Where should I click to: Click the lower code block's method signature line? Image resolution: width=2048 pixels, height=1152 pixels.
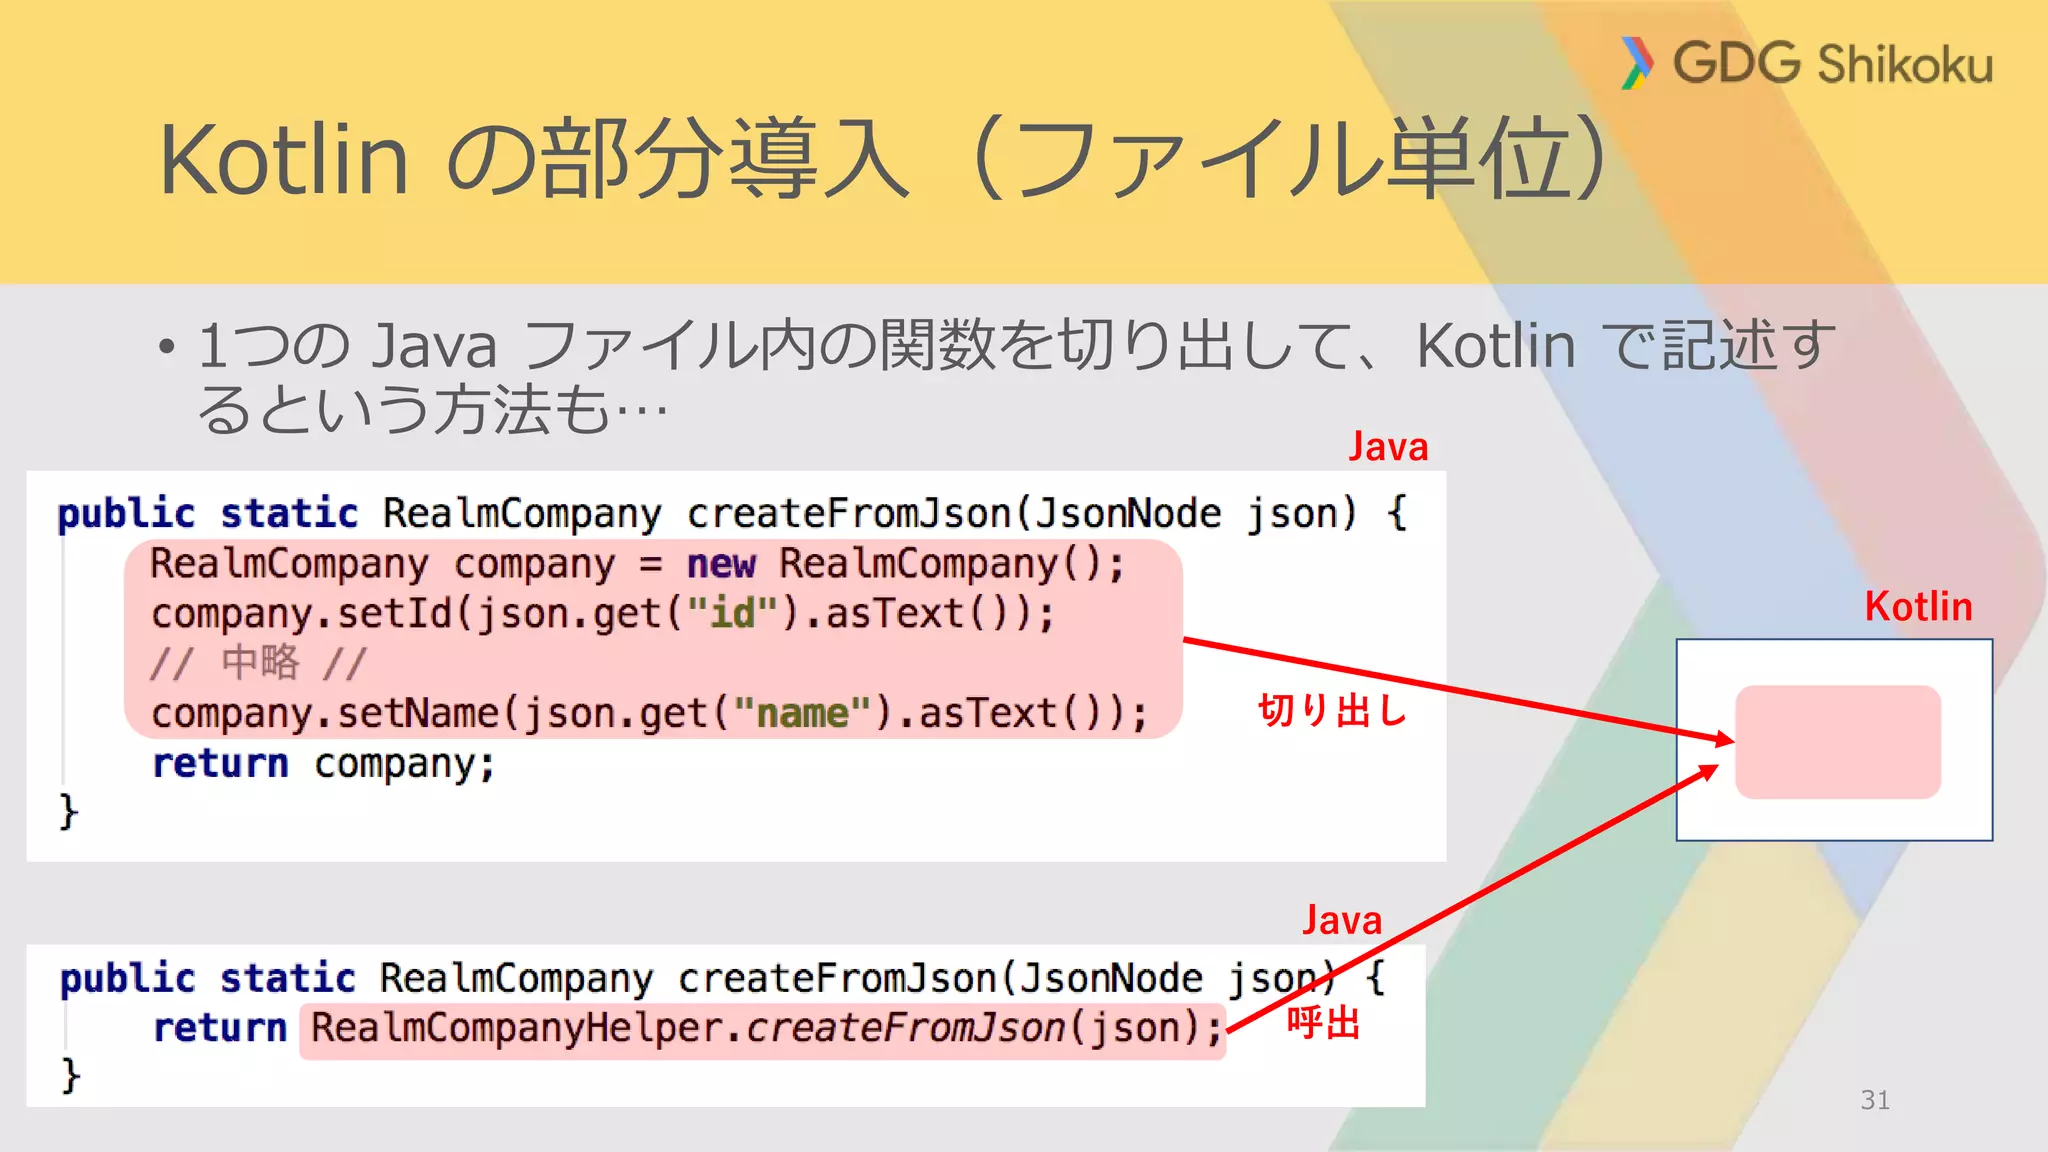pyautogui.click(x=722, y=978)
